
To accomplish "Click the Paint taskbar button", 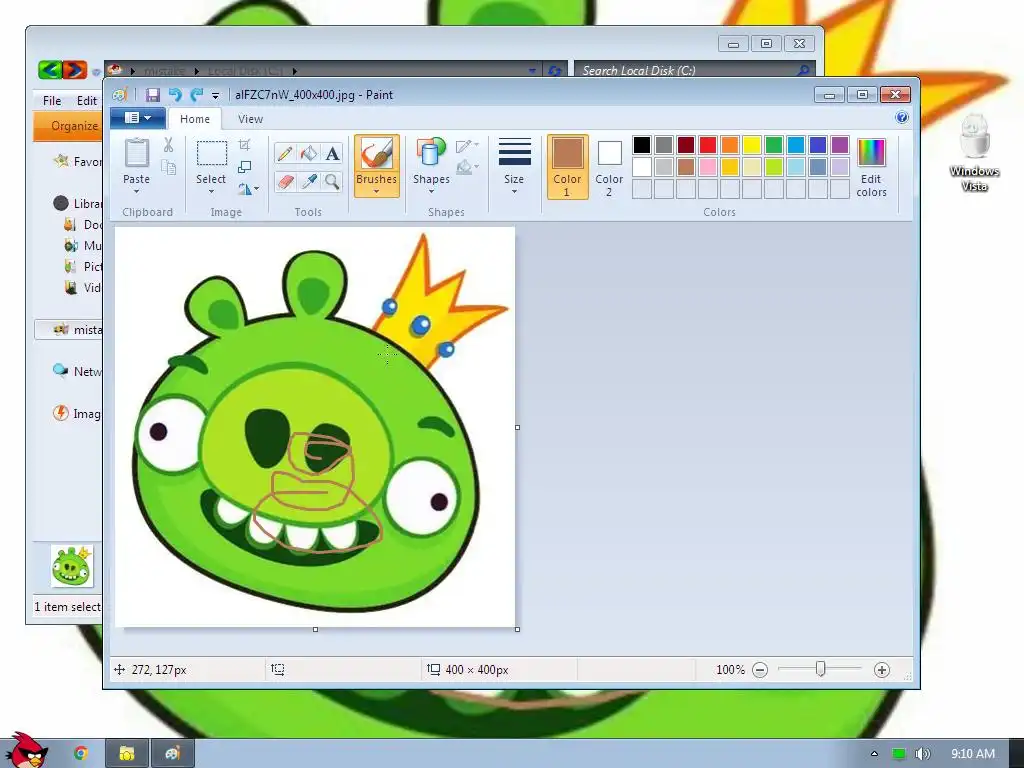I will [x=172, y=753].
